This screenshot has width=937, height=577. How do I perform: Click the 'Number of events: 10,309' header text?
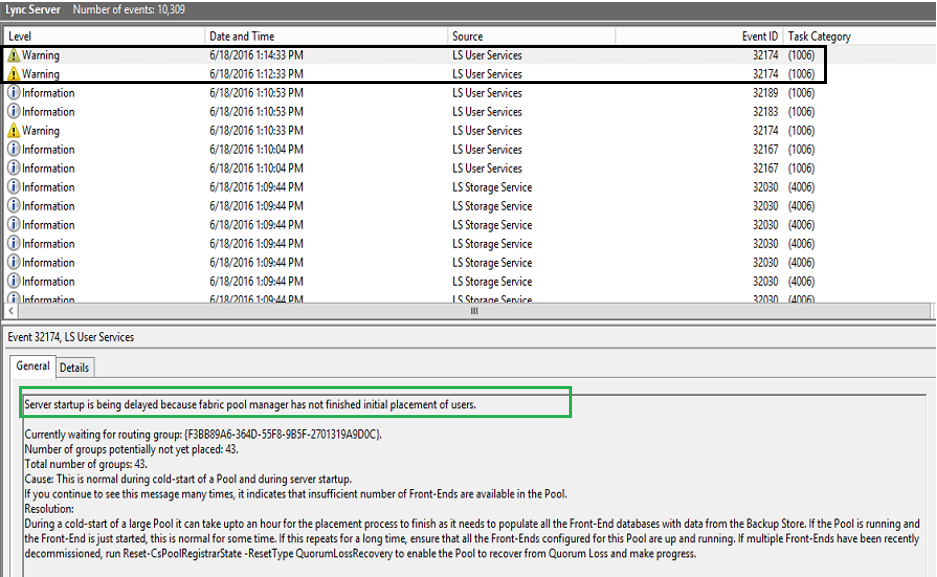point(128,10)
